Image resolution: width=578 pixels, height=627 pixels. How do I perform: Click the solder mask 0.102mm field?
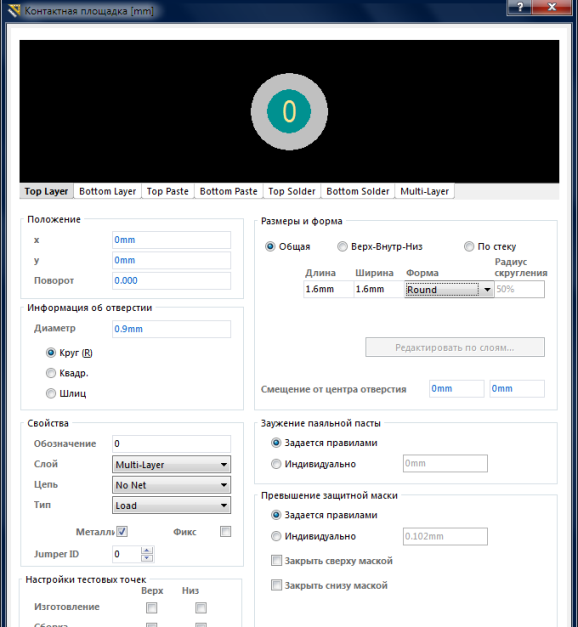[x=445, y=536]
